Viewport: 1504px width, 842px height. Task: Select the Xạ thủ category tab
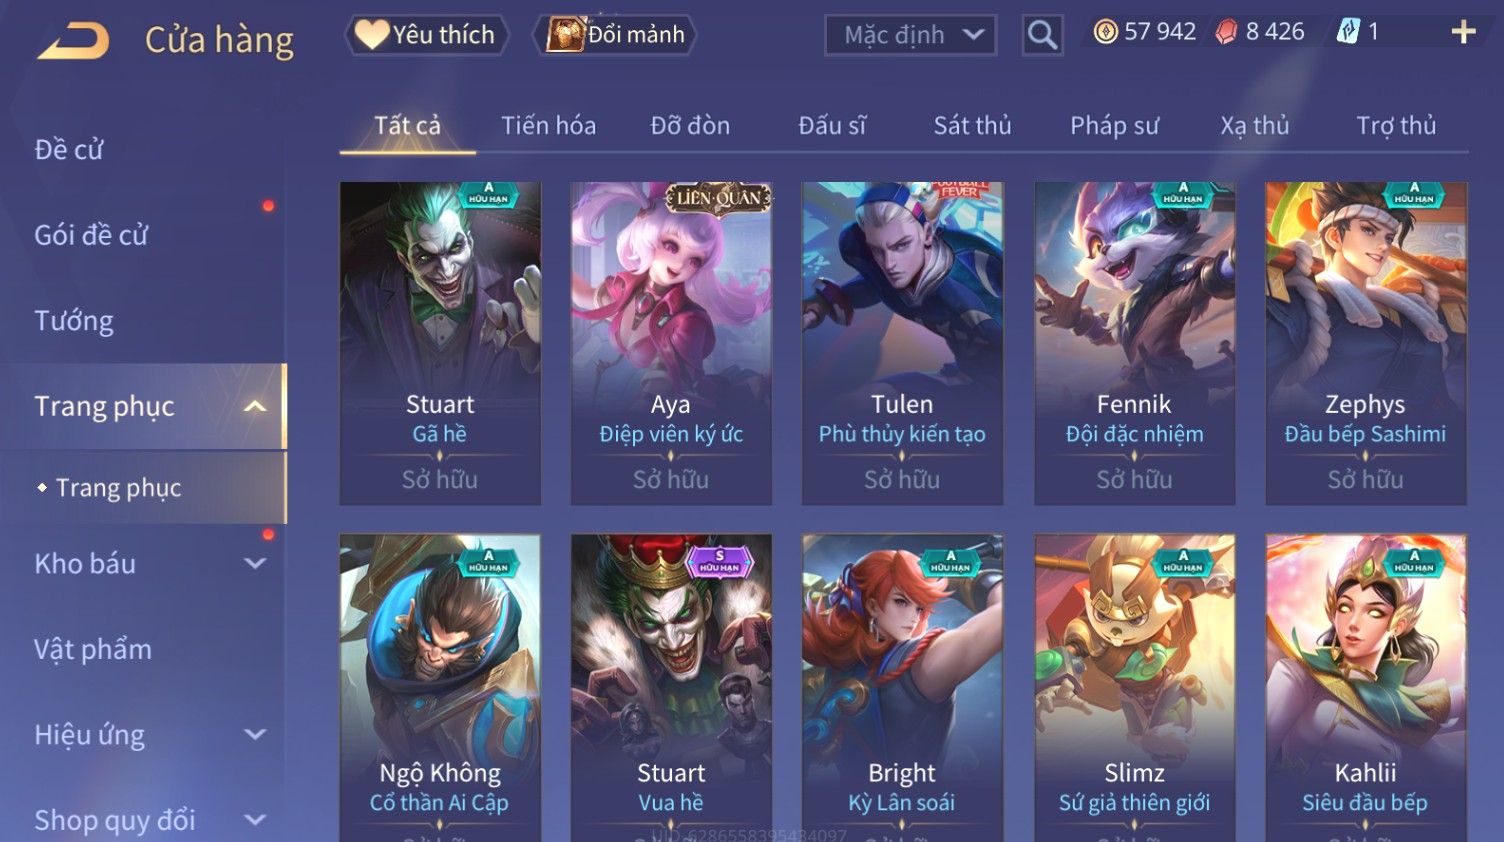(1254, 126)
